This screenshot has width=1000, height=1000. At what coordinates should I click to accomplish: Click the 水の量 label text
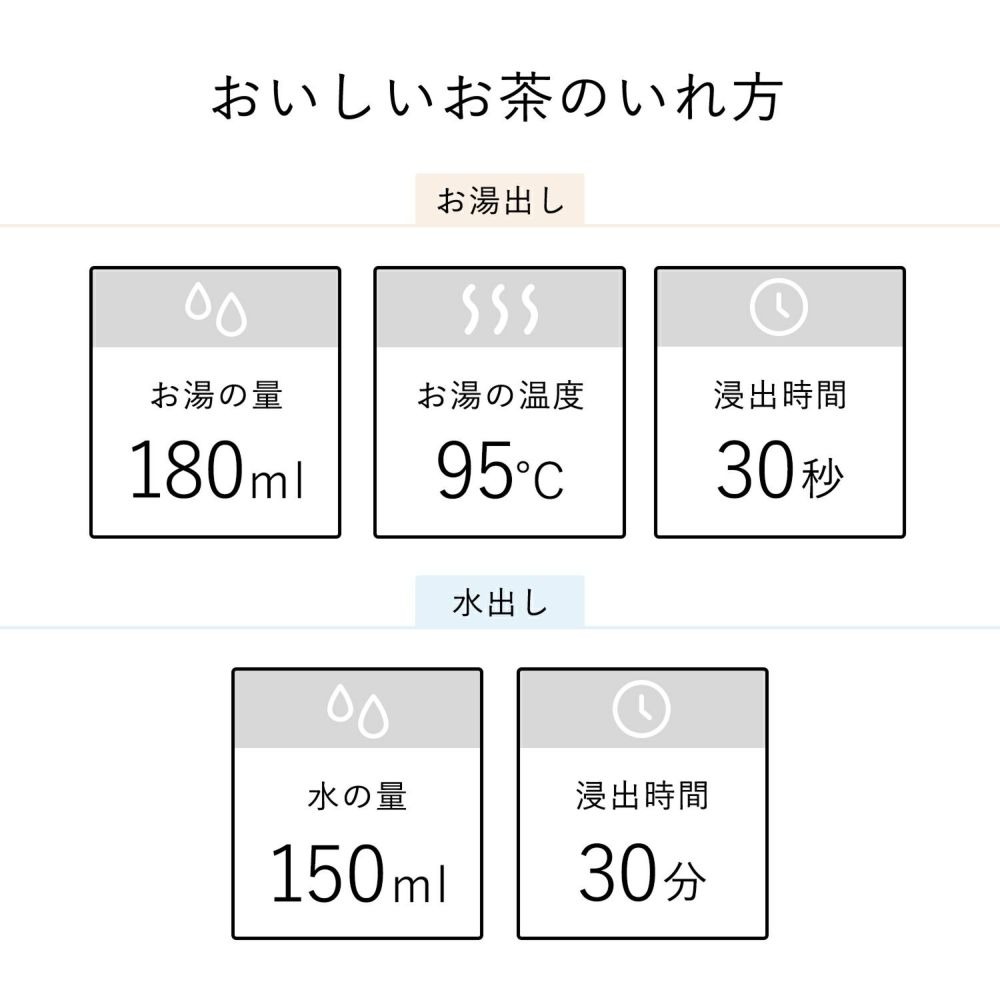(x=357, y=797)
